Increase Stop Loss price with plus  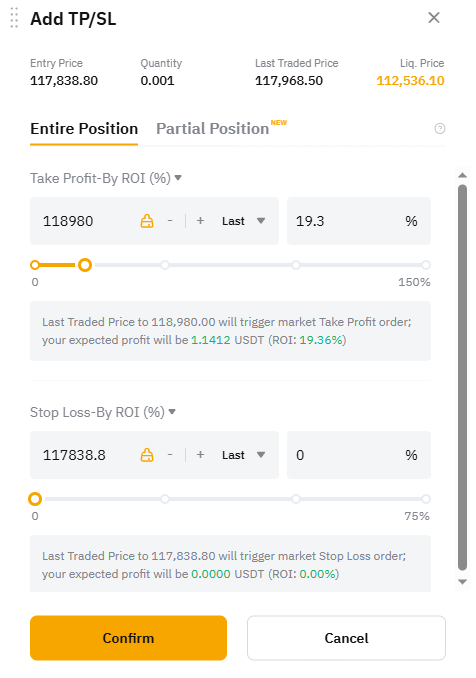tap(200, 455)
